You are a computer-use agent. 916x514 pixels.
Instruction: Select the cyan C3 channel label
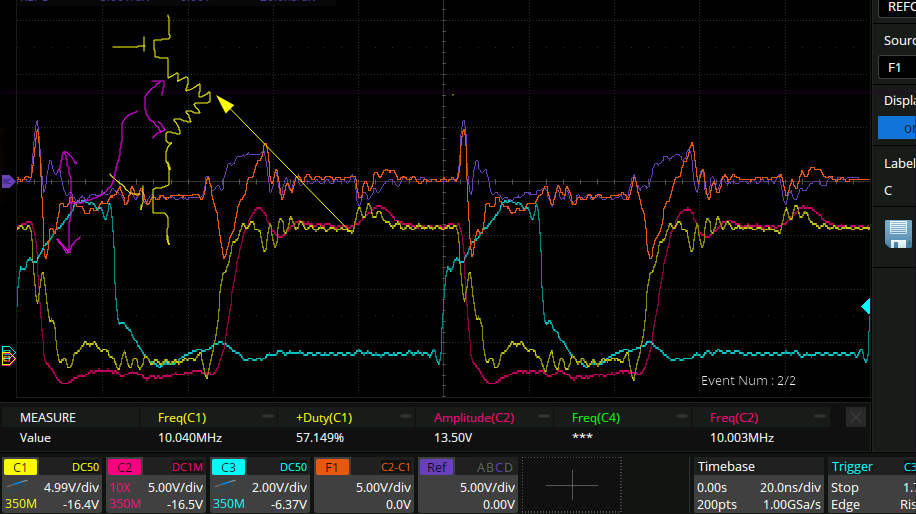click(x=228, y=467)
